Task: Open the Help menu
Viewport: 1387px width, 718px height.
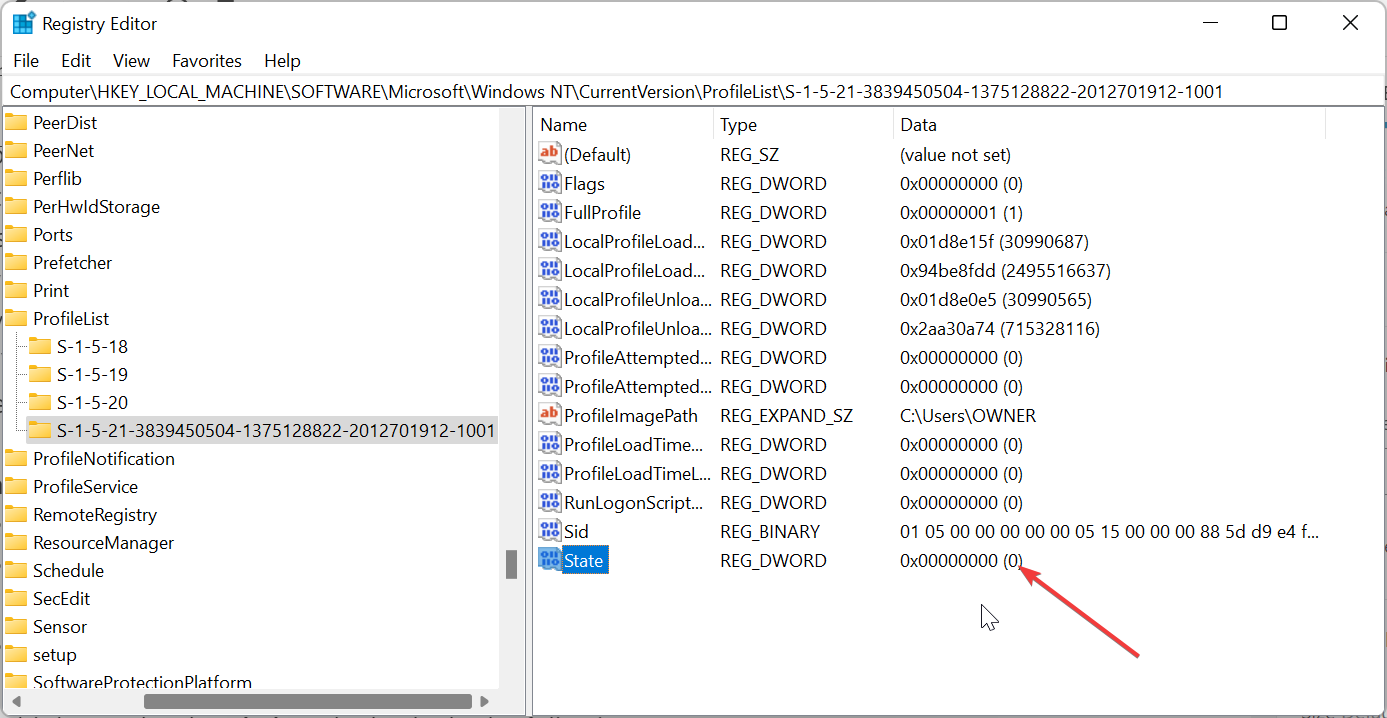Action: pyautogui.click(x=282, y=61)
